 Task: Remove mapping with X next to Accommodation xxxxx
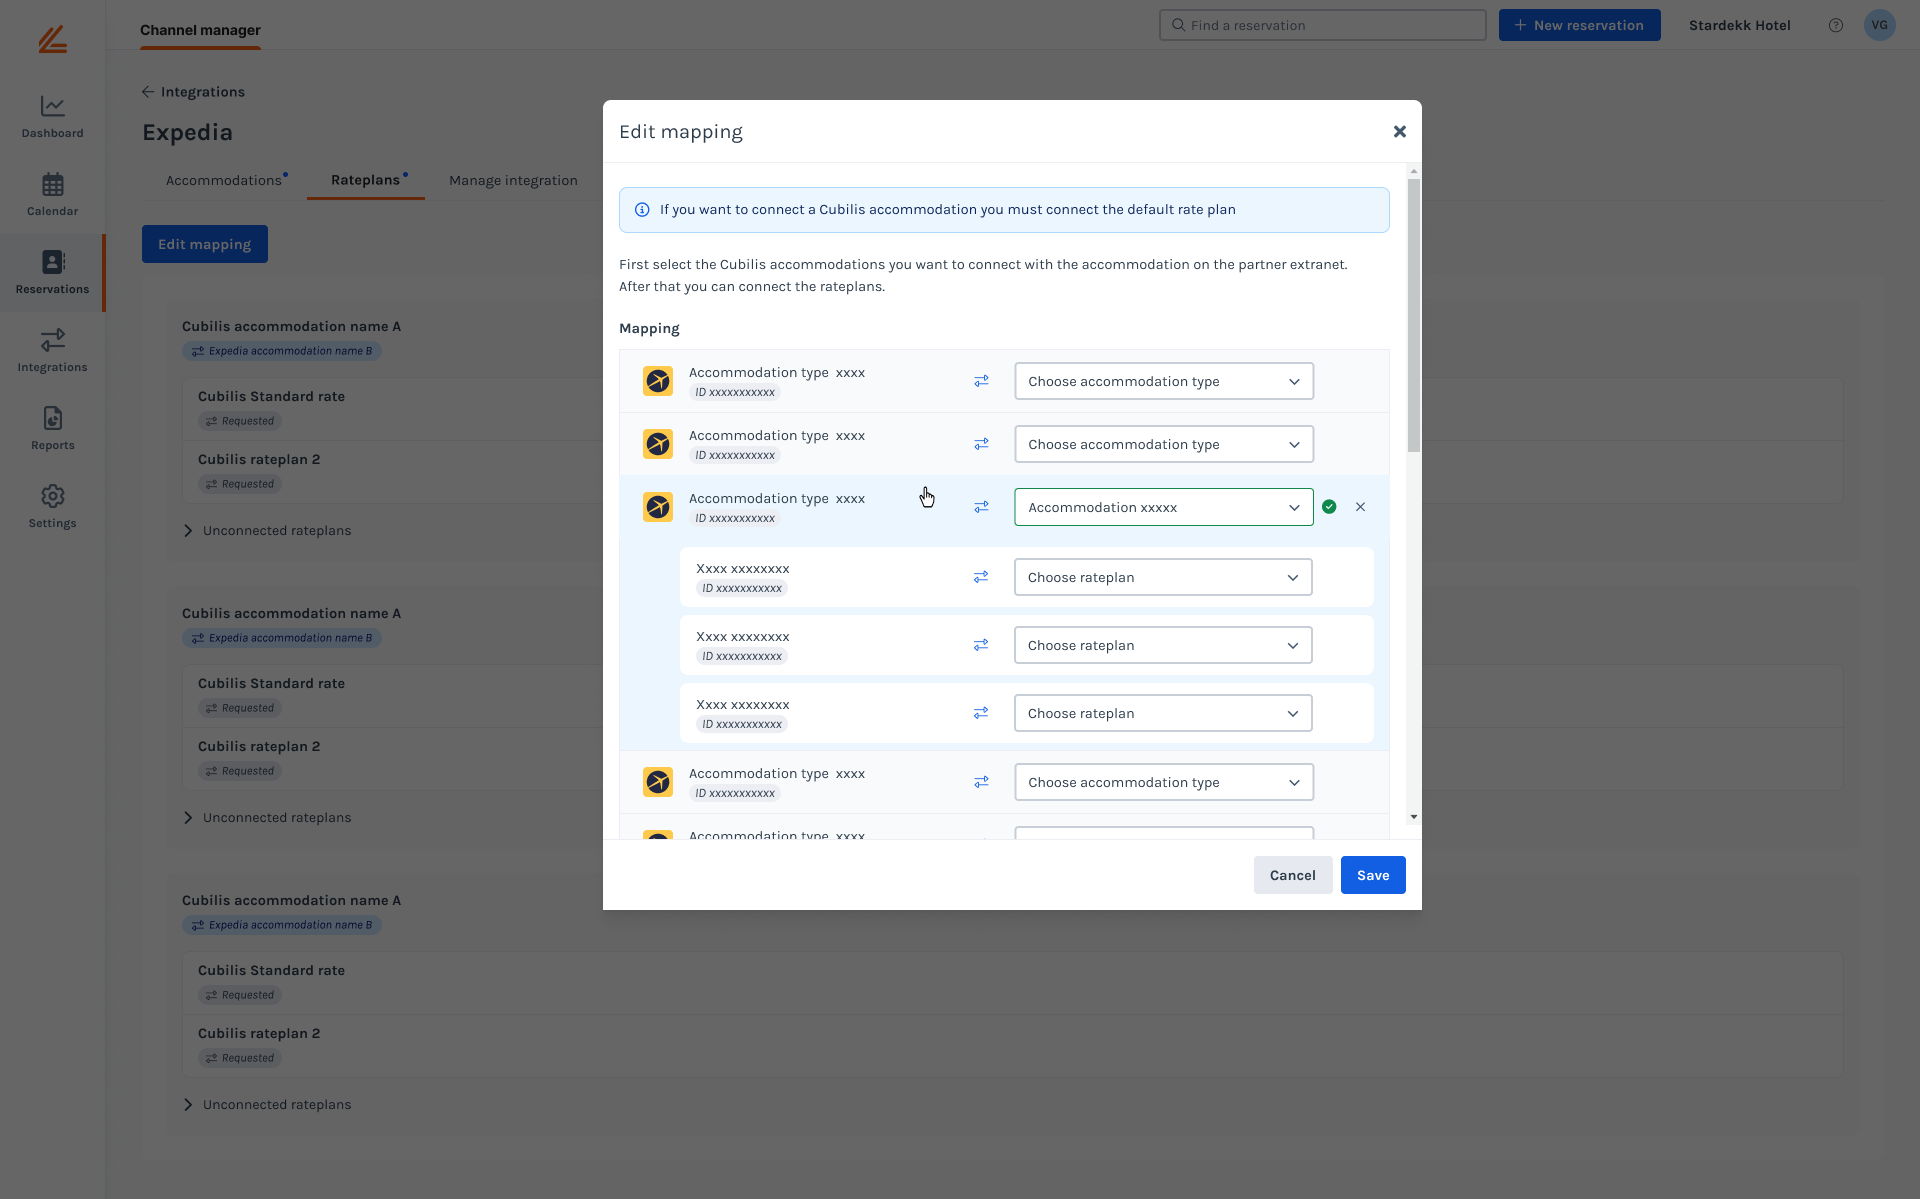[x=1360, y=507]
